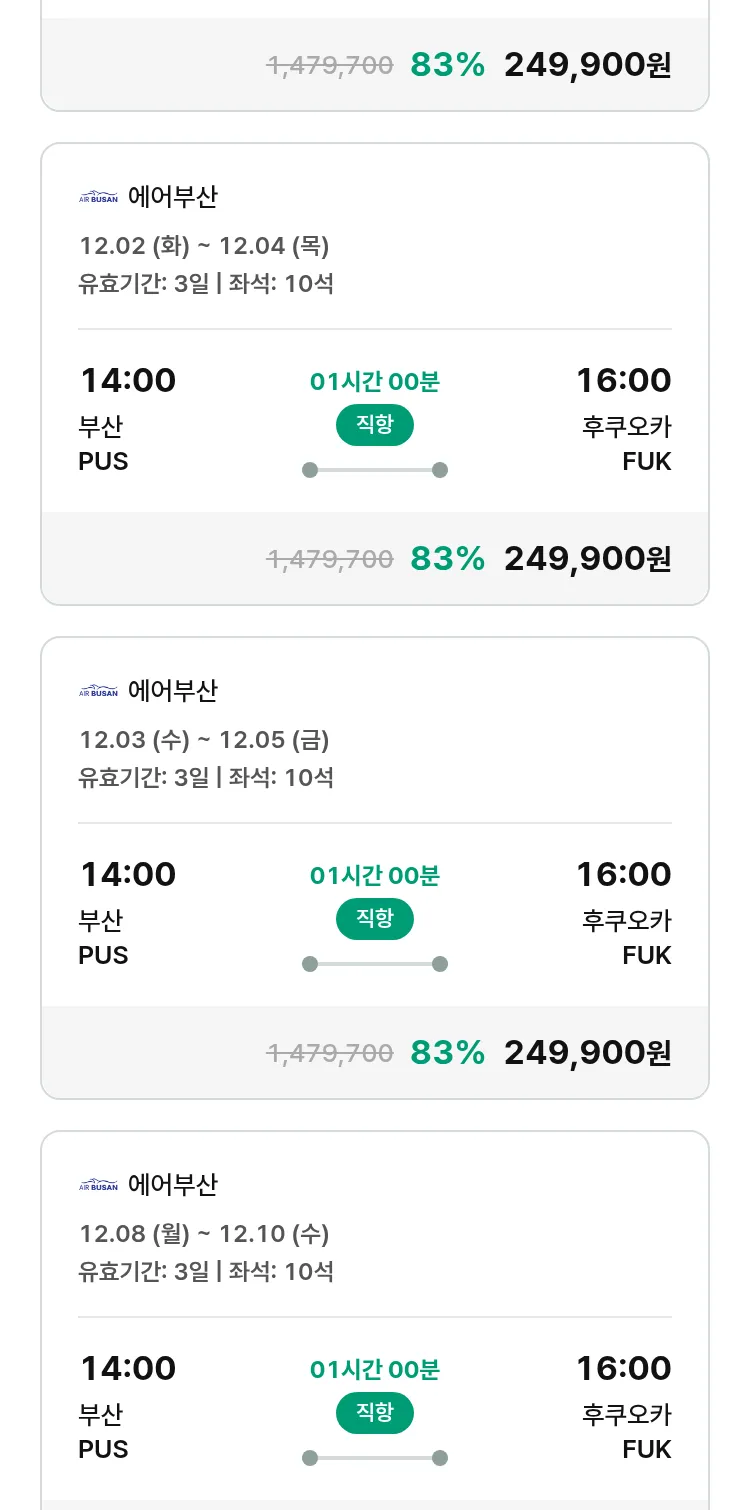Select the 12.02 (화) ~ 12.04 (목) flight

tap(204, 246)
